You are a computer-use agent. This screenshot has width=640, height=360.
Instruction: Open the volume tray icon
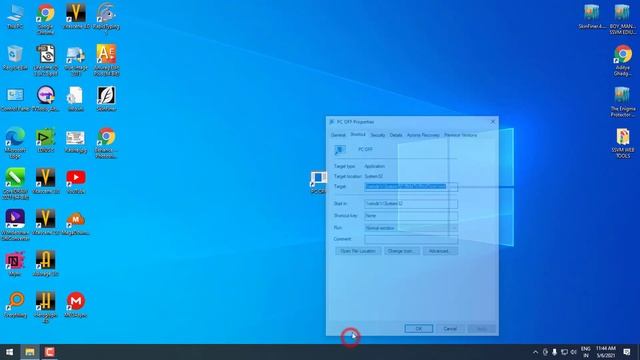click(x=573, y=352)
